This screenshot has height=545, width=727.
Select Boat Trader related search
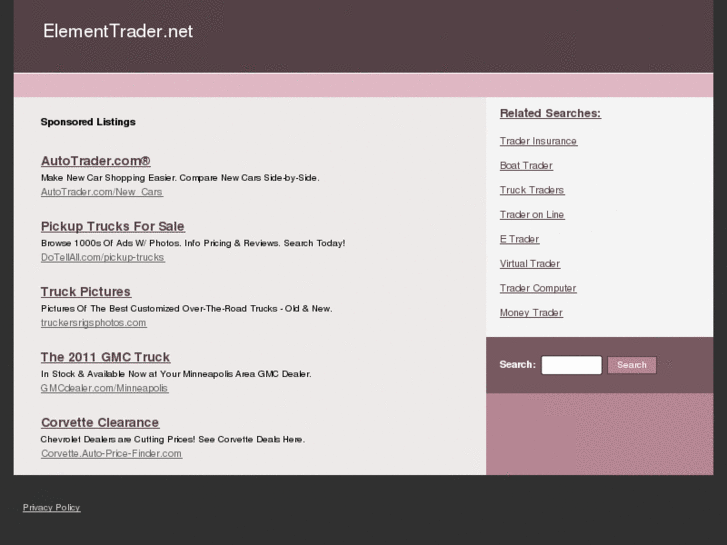[x=526, y=166]
